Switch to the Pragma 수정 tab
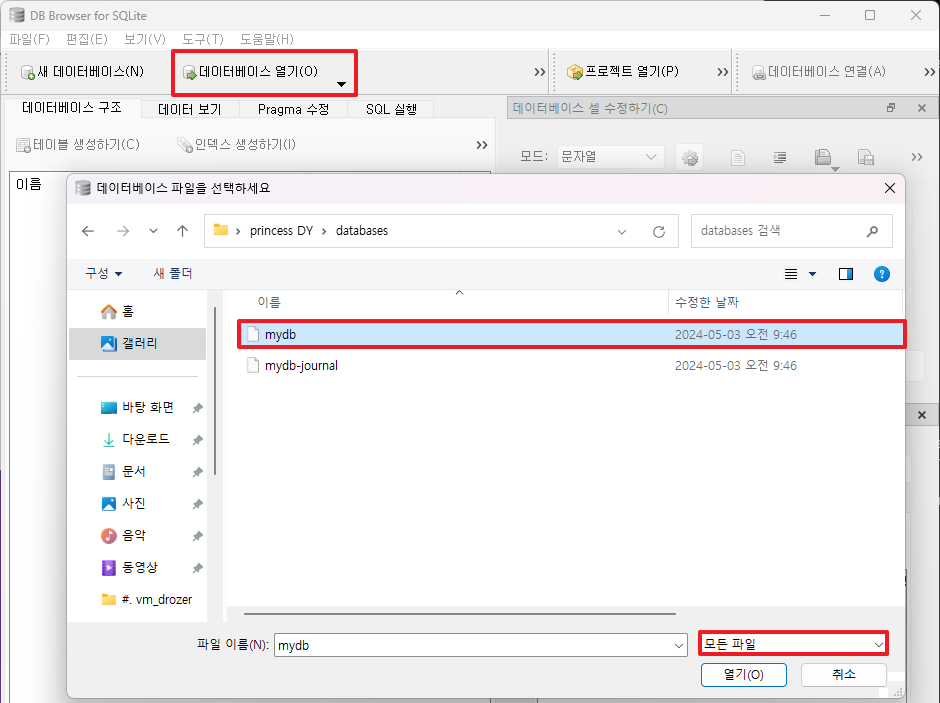 293,109
